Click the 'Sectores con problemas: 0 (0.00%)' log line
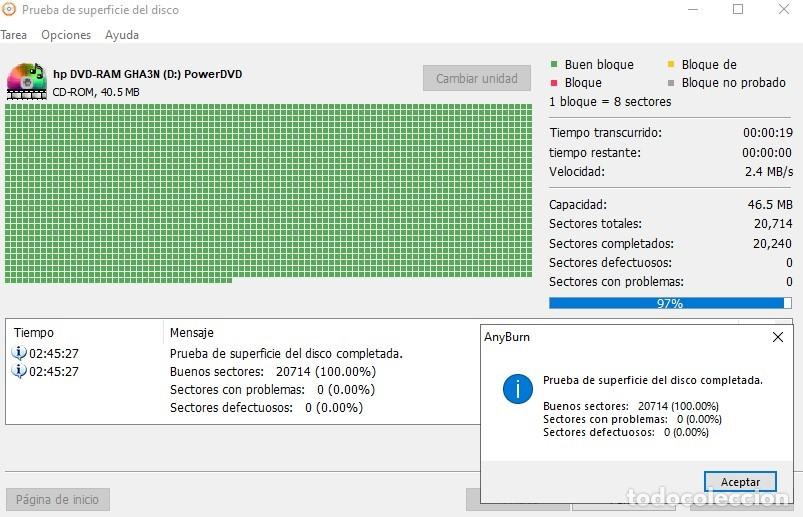 (272, 390)
